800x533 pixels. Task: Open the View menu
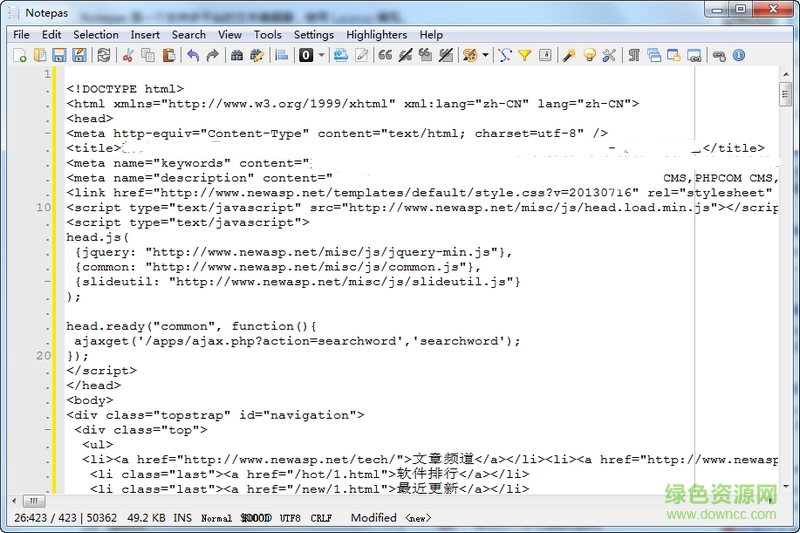tap(230, 35)
